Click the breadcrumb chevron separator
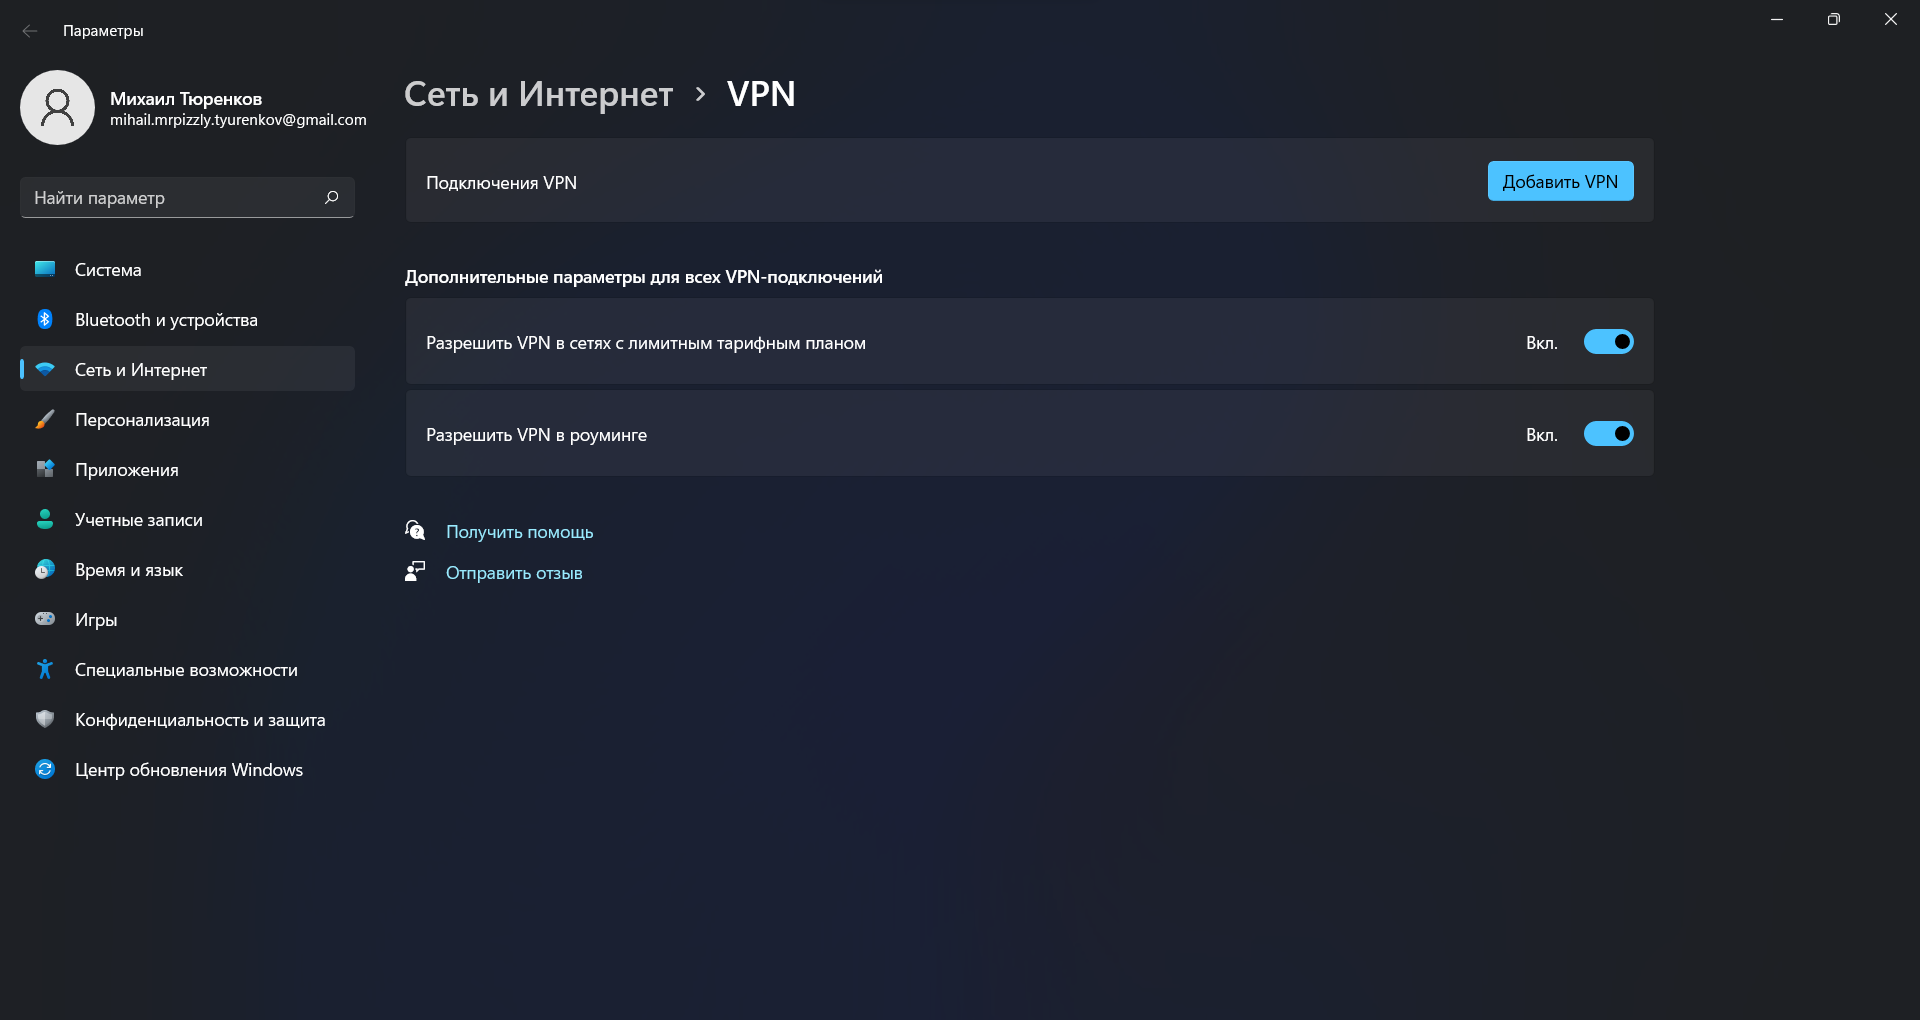The height and width of the screenshot is (1020, 1920). click(700, 94)
